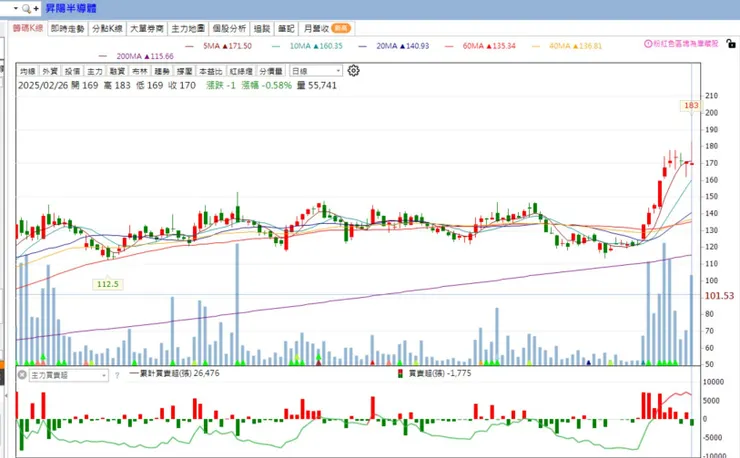
Task: Switch to the 即時走勢 tab
Action: point(67,29)
